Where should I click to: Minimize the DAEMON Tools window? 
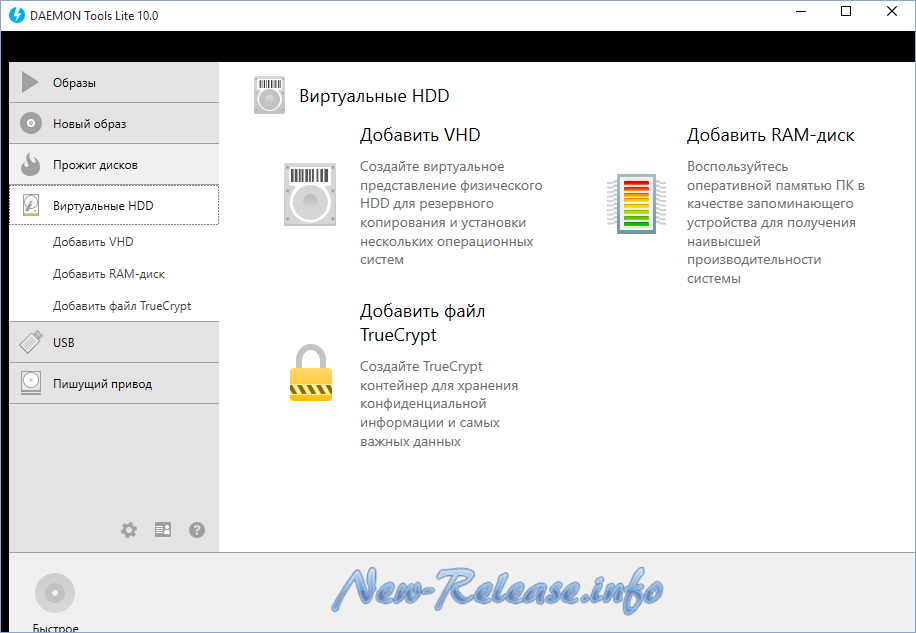point(801,12)
